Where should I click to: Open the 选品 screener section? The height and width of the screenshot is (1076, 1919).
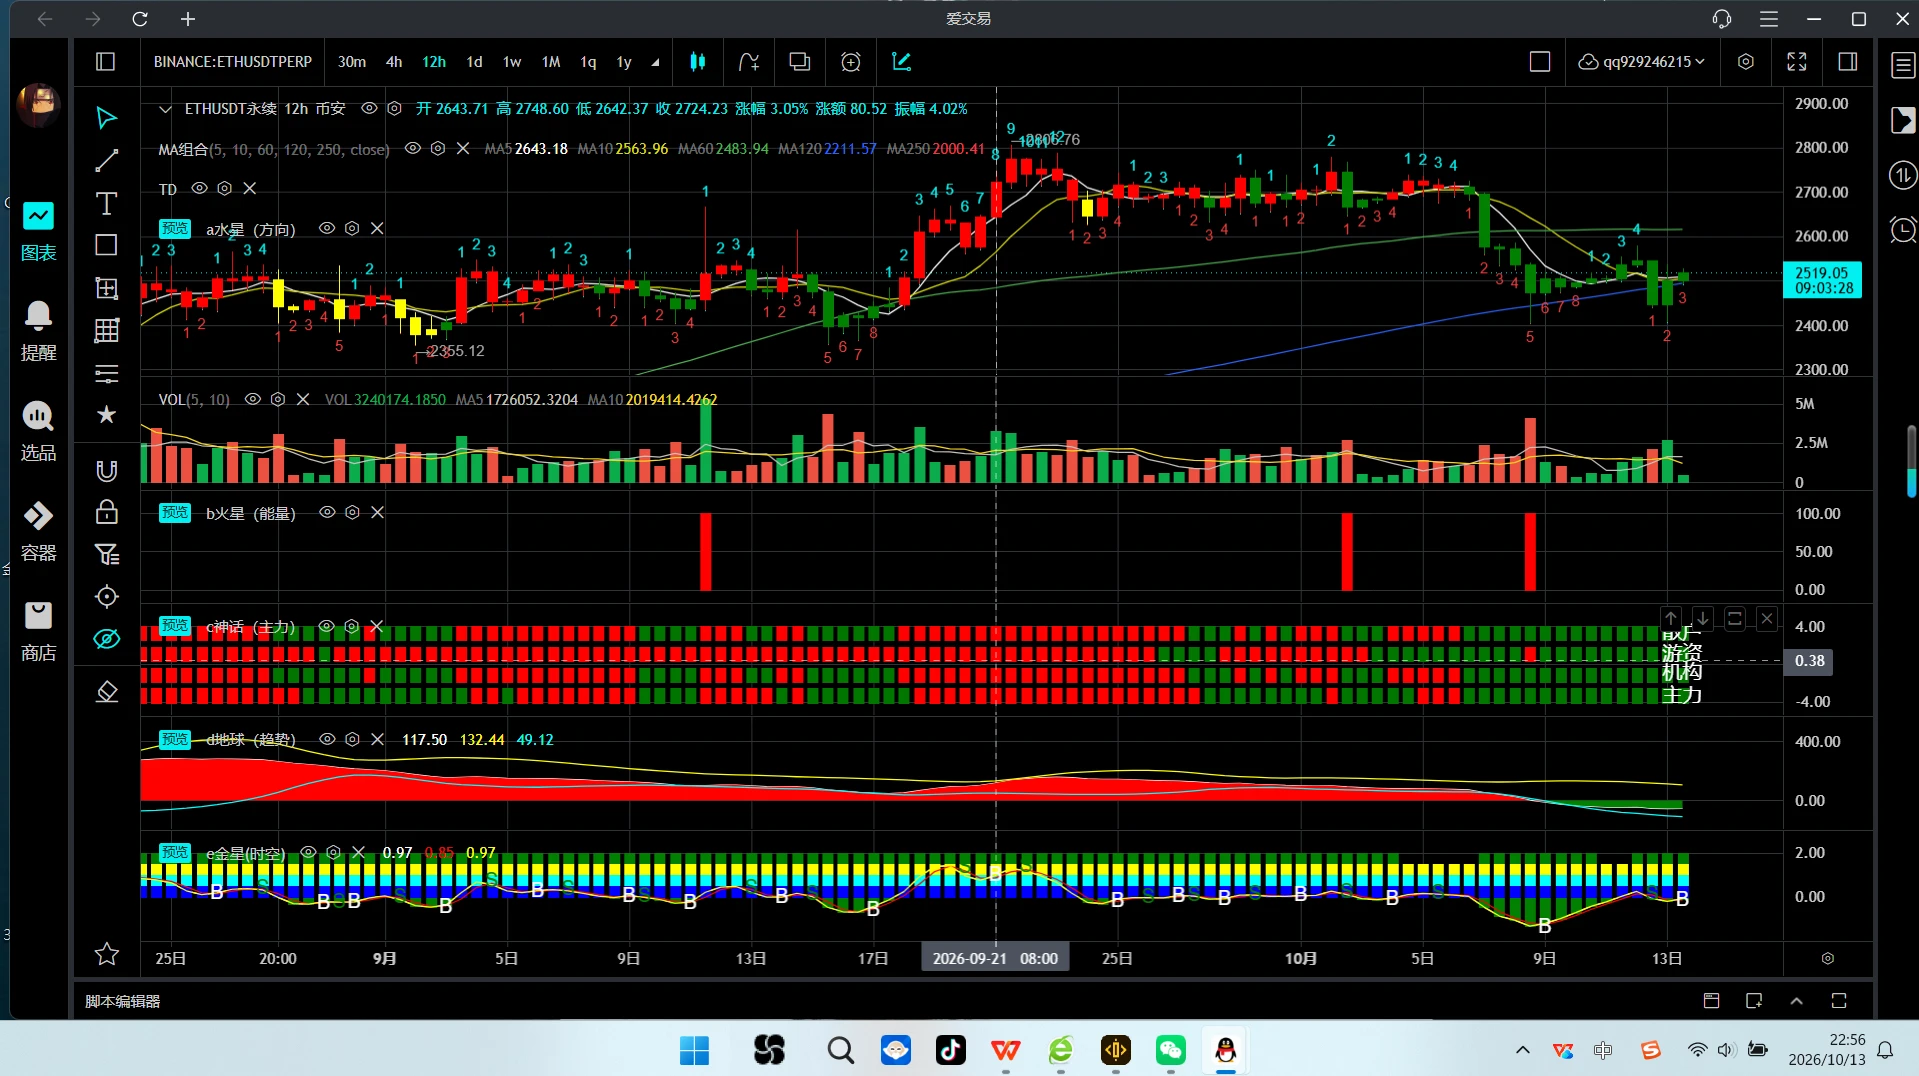38,430
